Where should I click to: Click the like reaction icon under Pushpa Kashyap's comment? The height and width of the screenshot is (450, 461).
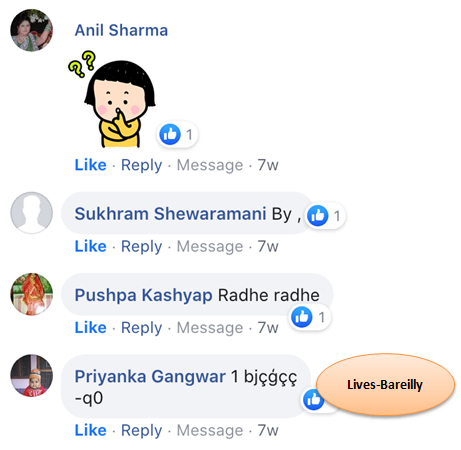302,317
